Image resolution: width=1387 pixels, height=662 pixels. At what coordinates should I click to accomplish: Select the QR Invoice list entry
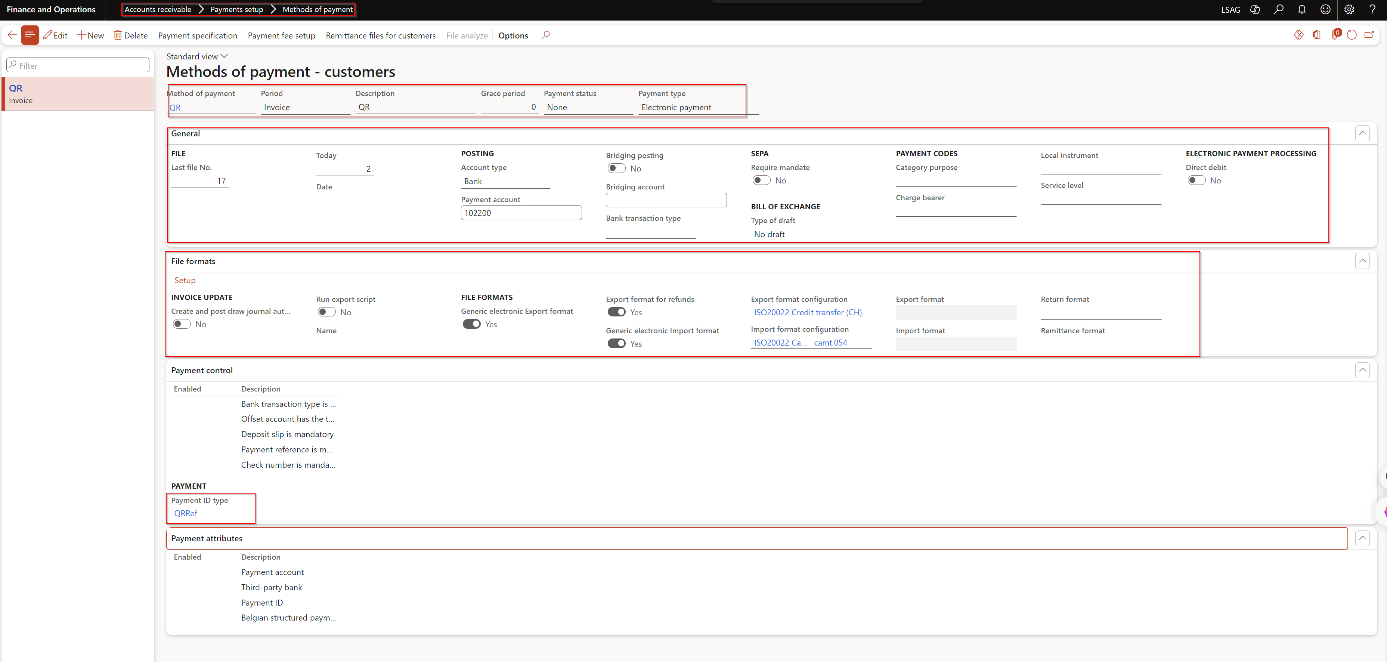(x=77, y=94)
